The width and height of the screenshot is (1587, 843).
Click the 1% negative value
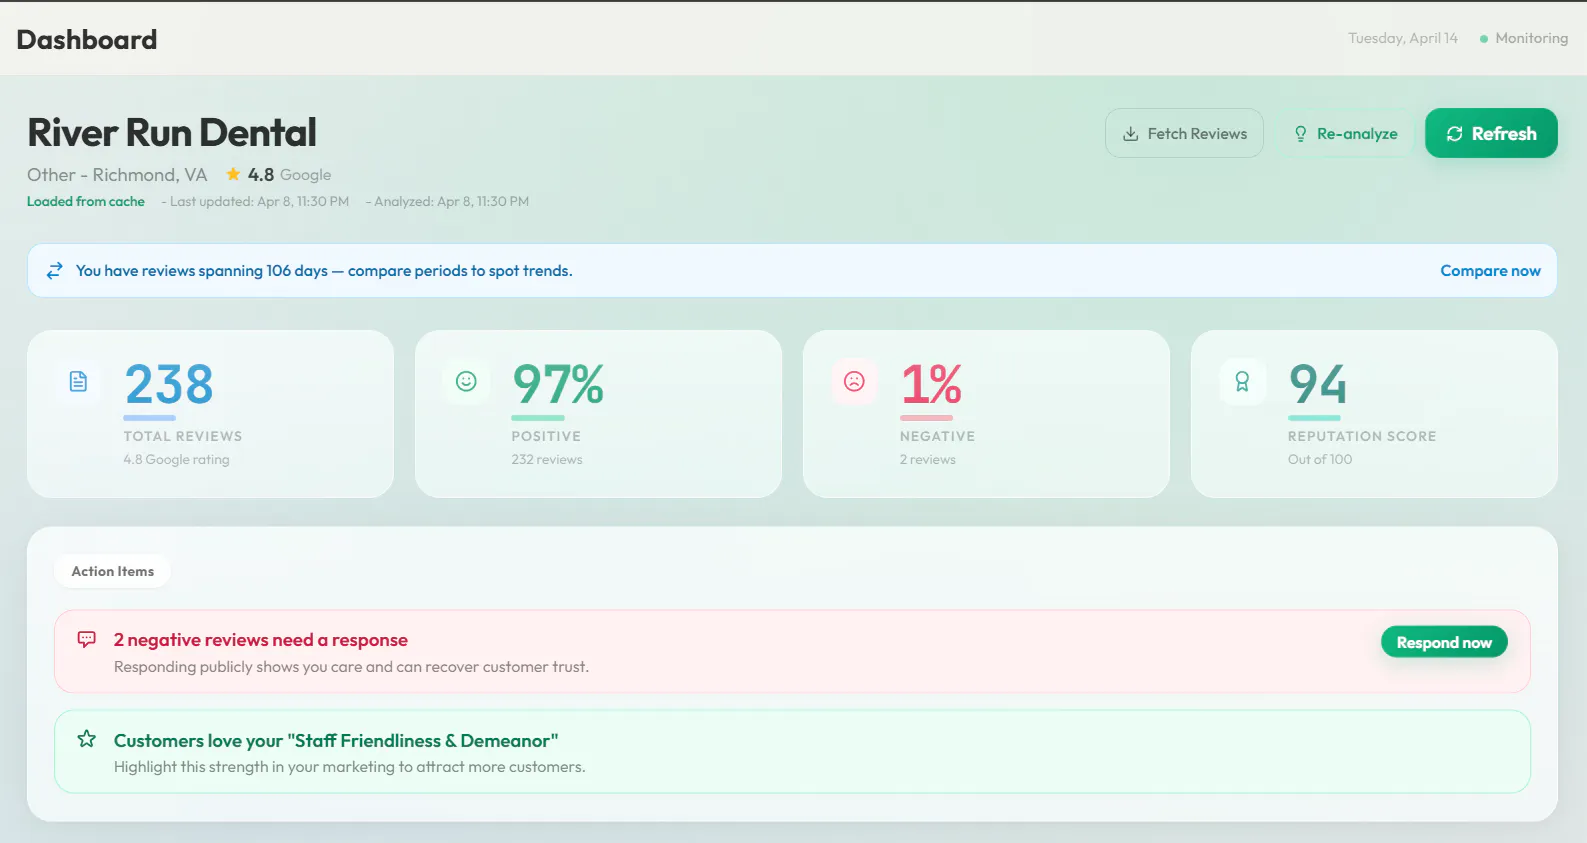pos(931,384)
